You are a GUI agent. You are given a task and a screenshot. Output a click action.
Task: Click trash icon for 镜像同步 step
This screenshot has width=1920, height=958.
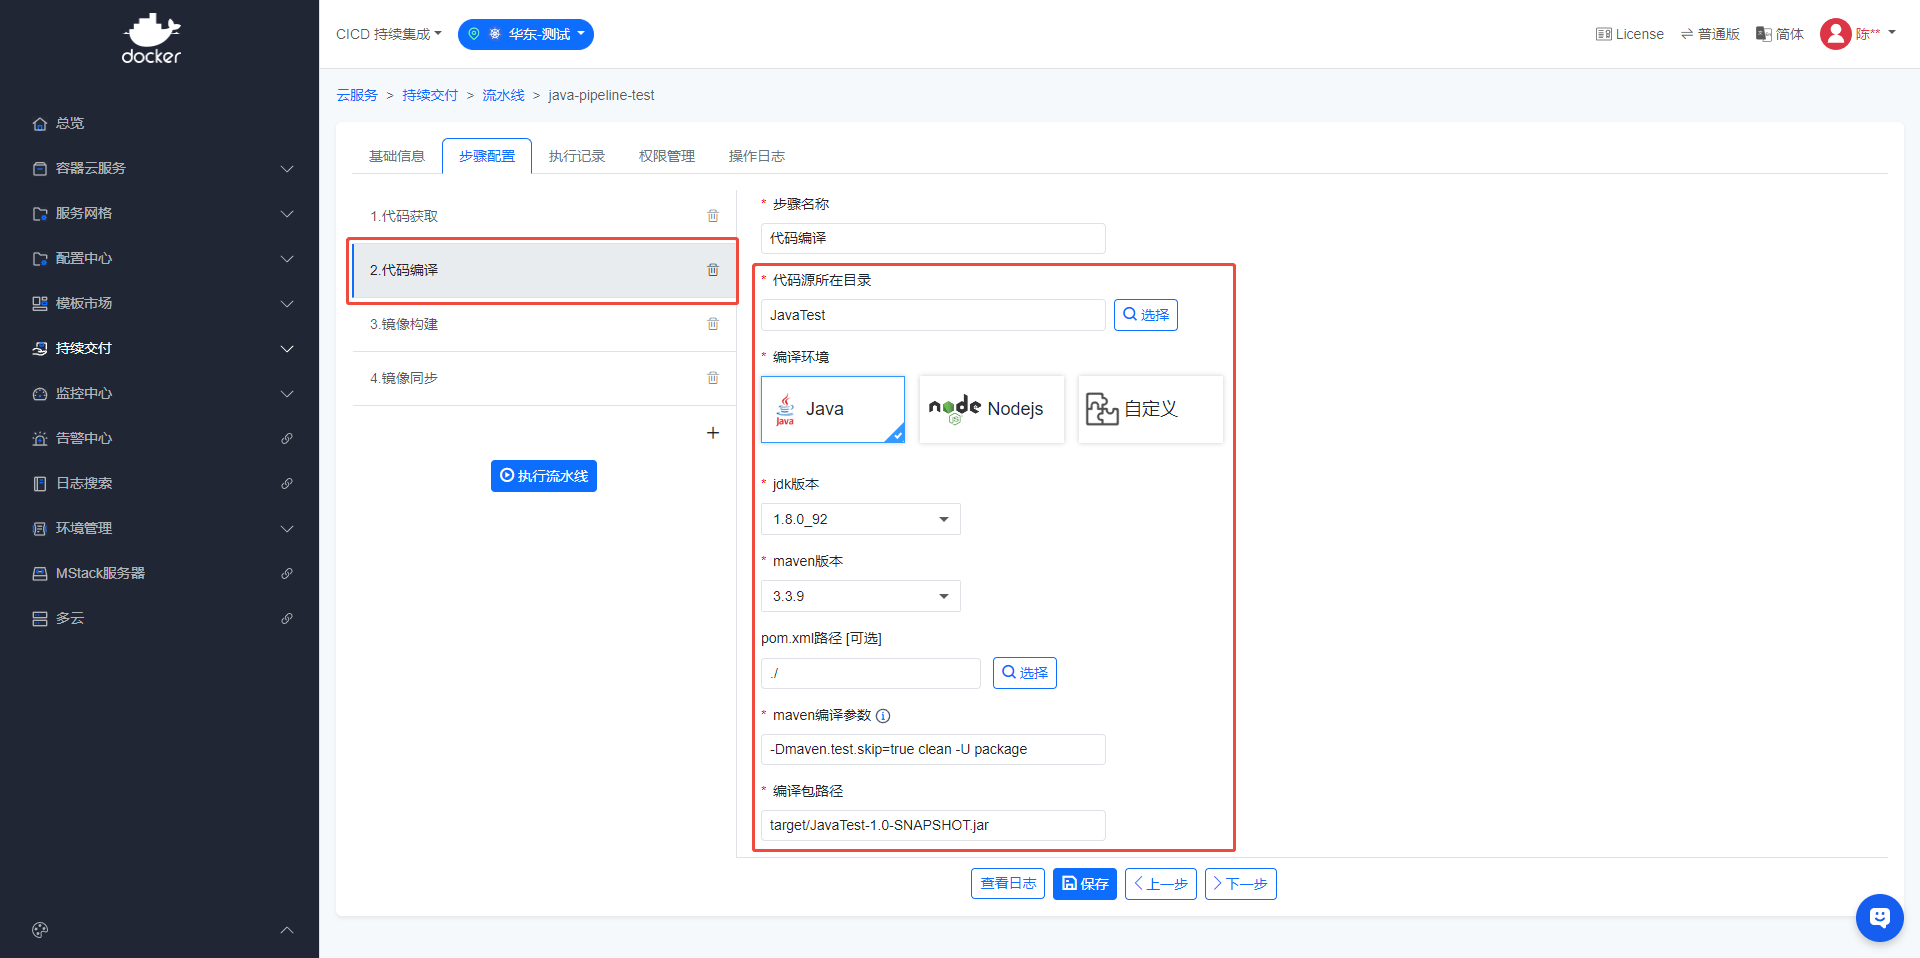(713, 378)
